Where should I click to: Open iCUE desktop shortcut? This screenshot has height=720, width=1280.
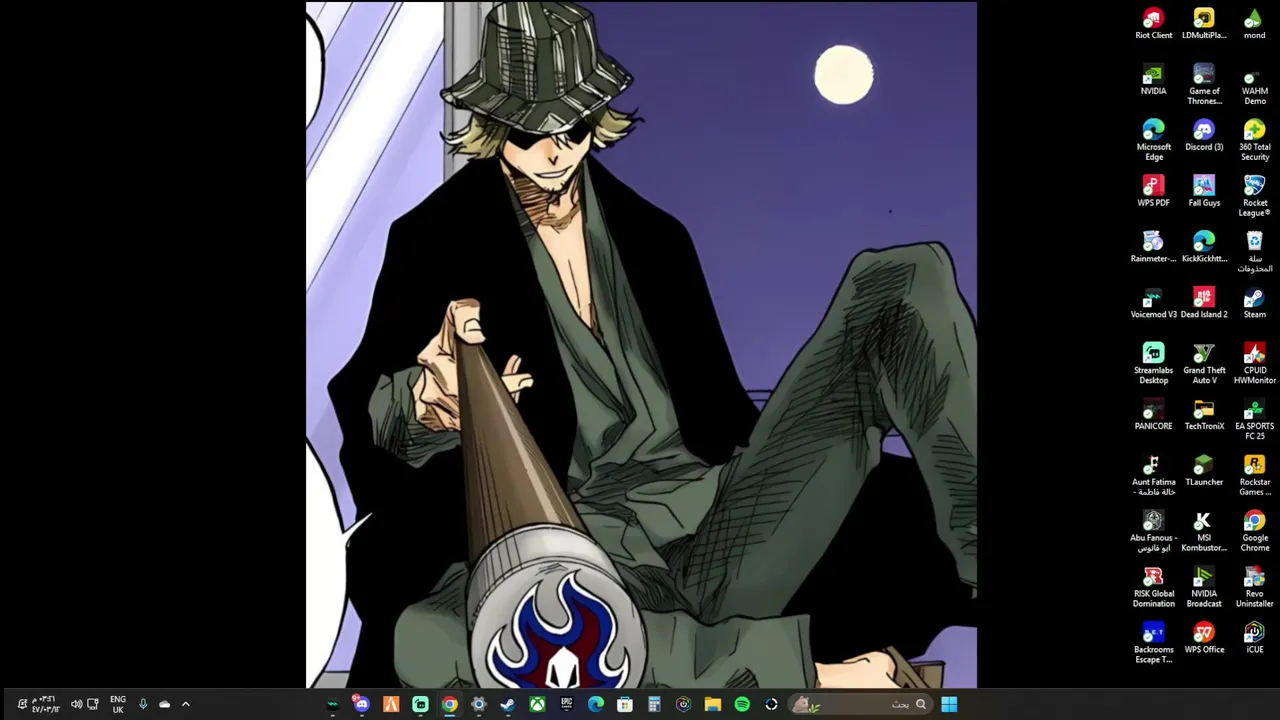point(1254,640)
